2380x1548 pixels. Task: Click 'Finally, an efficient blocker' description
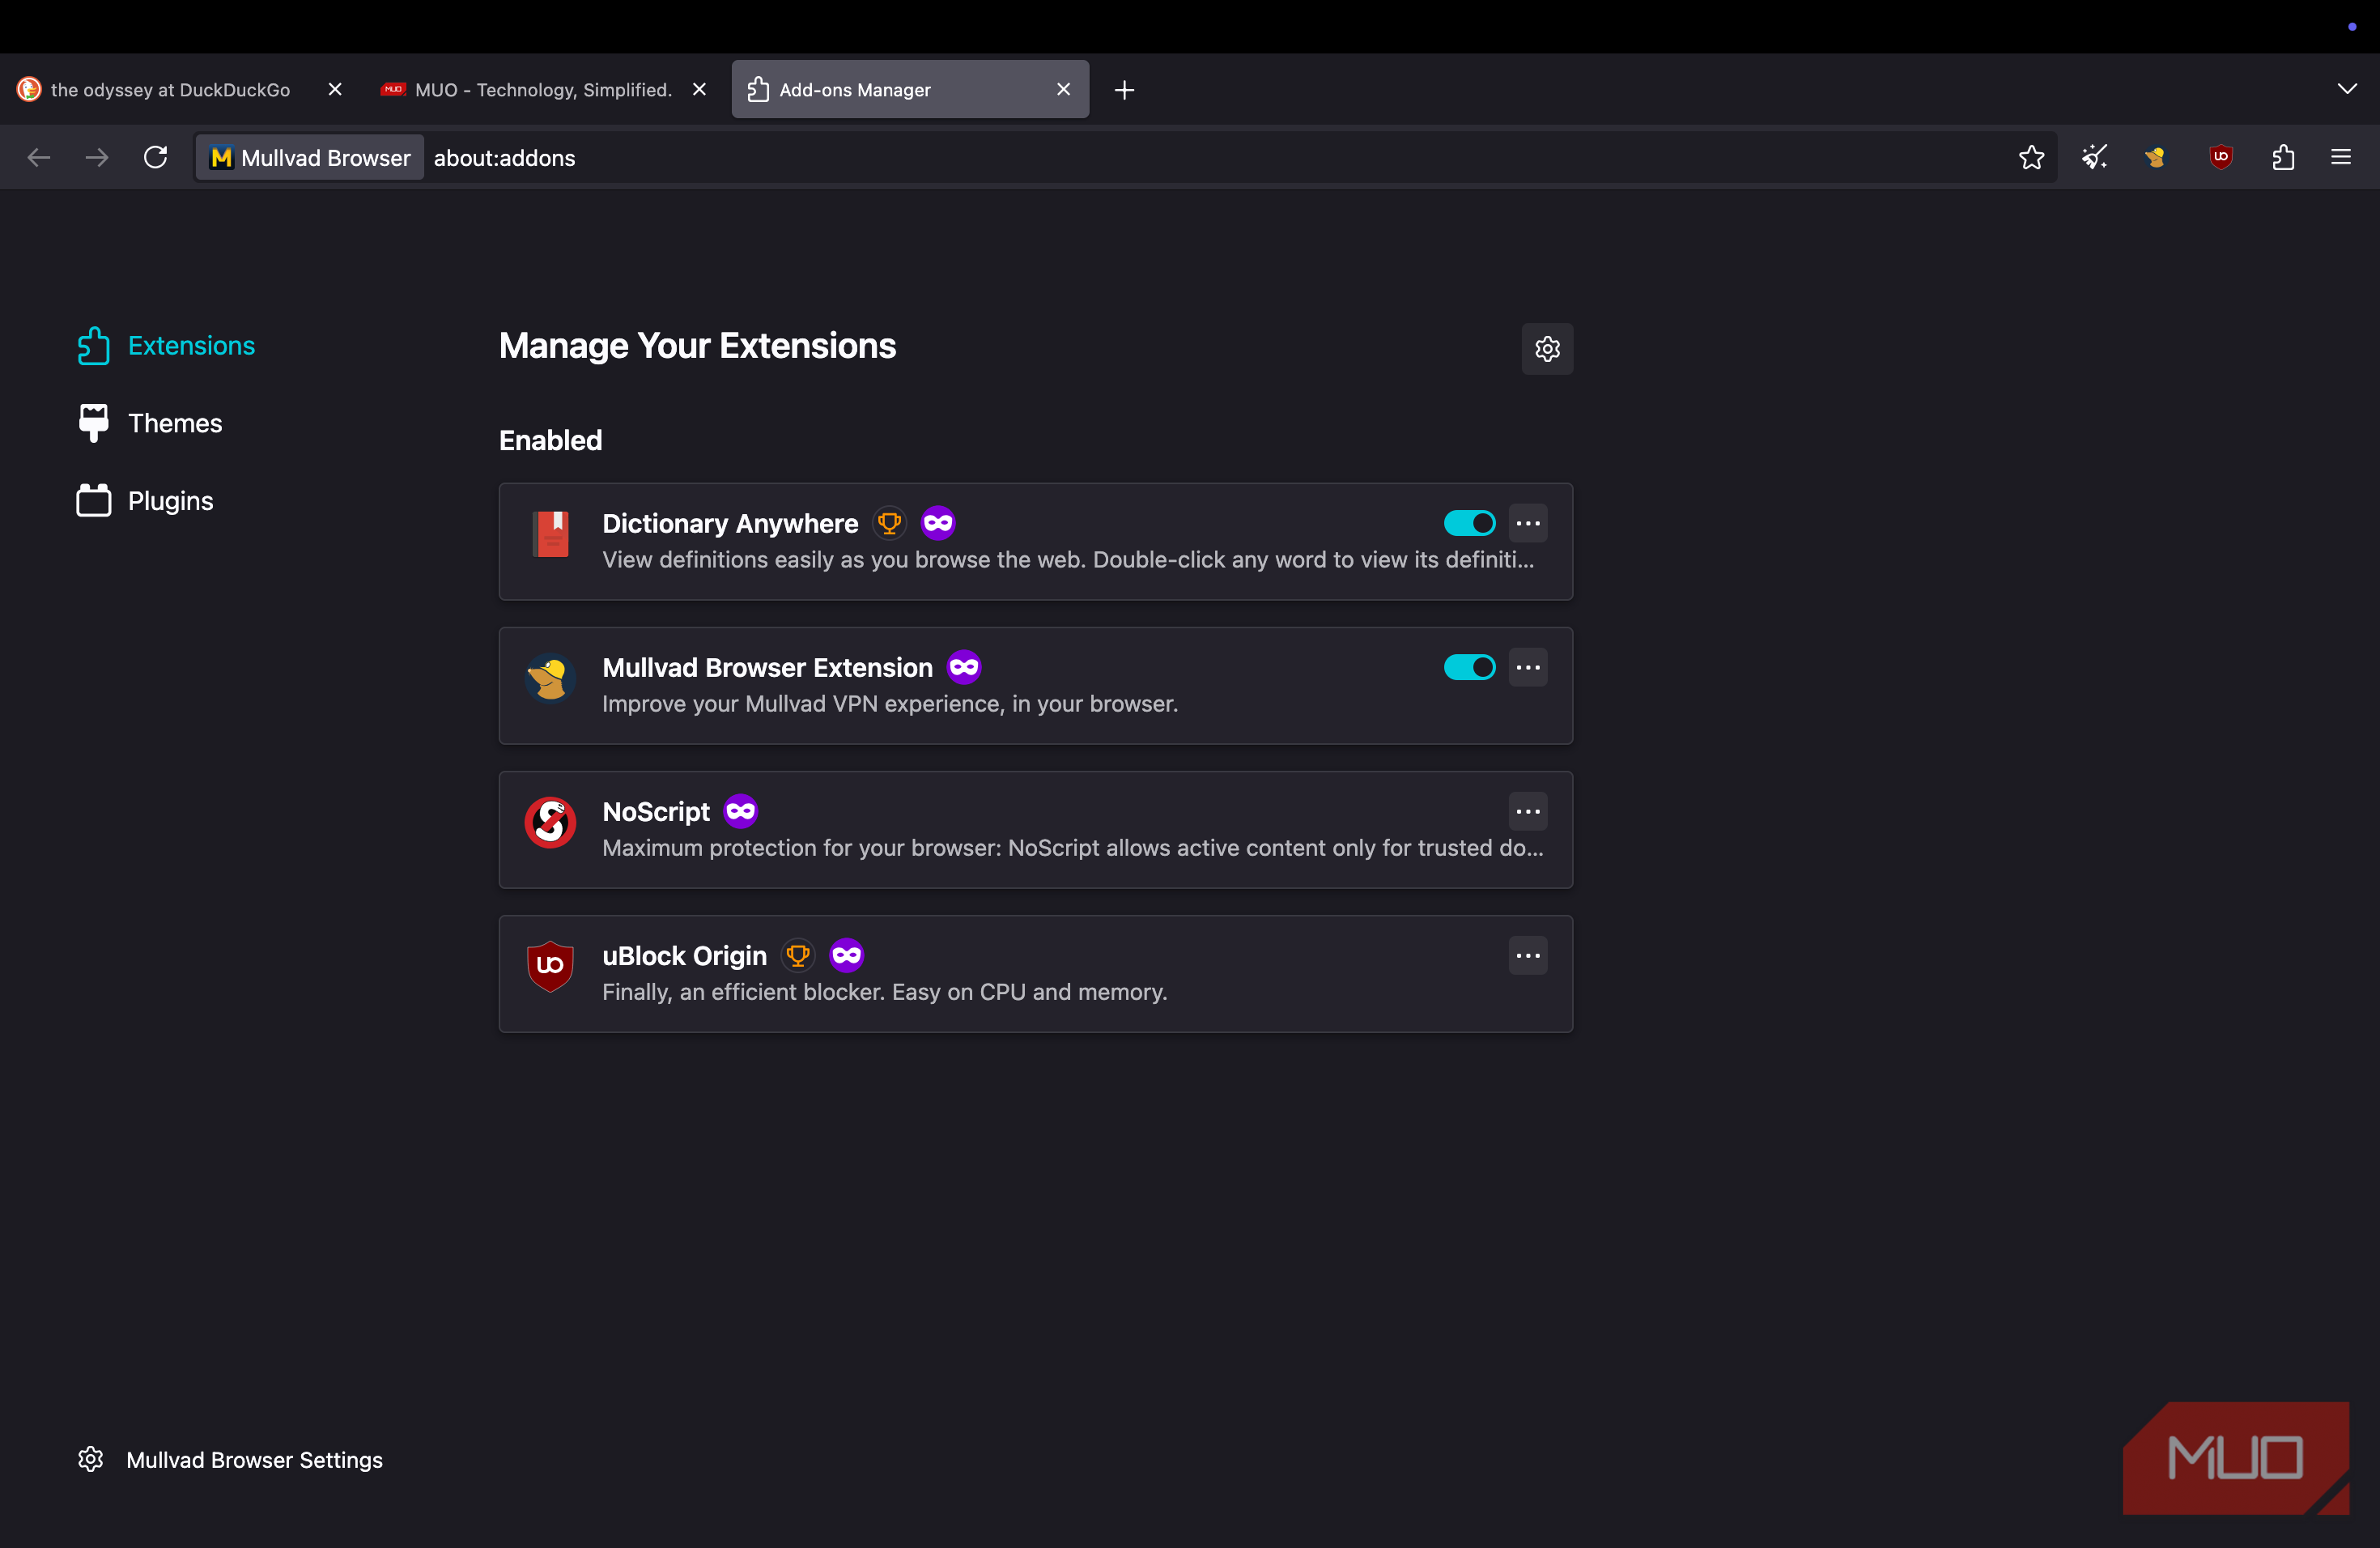point(884,992)
